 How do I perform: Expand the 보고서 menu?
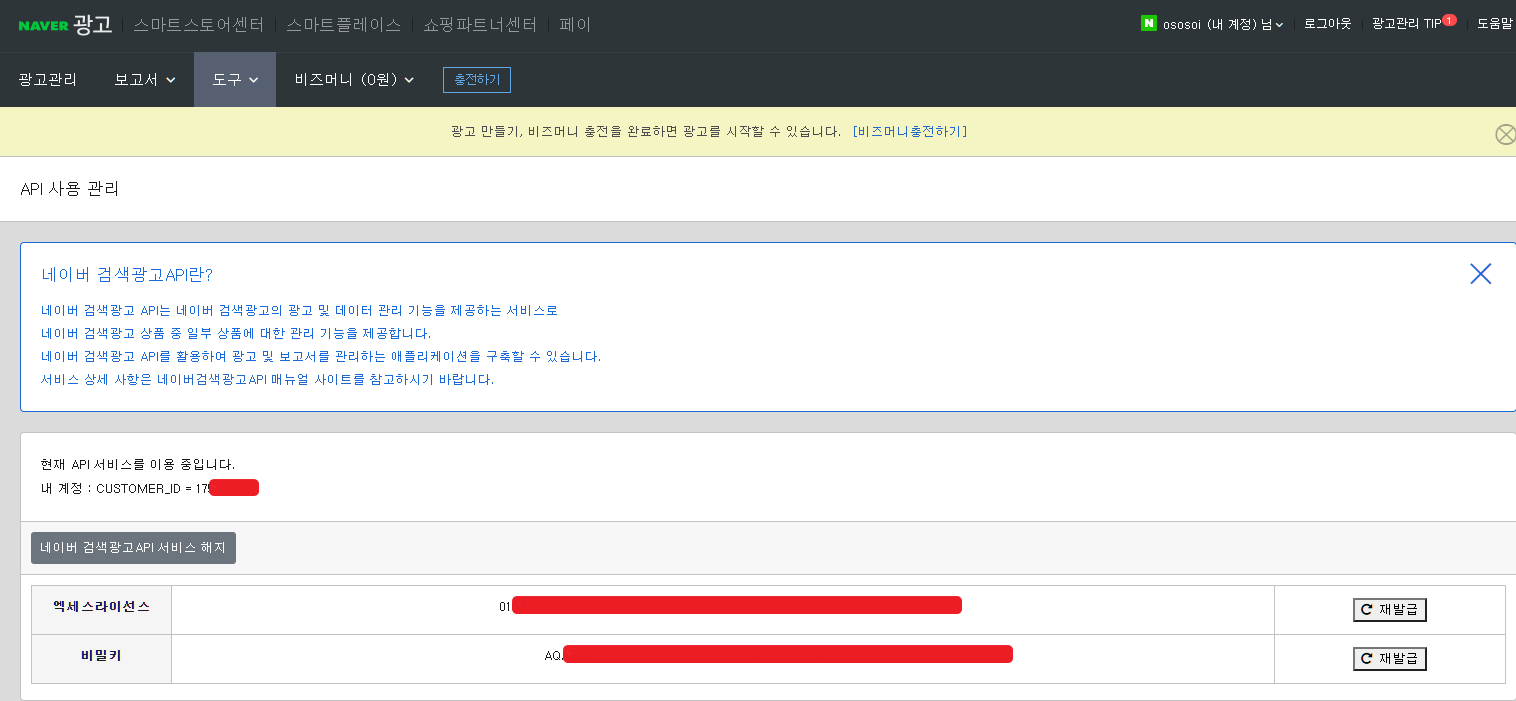point(145,79)
